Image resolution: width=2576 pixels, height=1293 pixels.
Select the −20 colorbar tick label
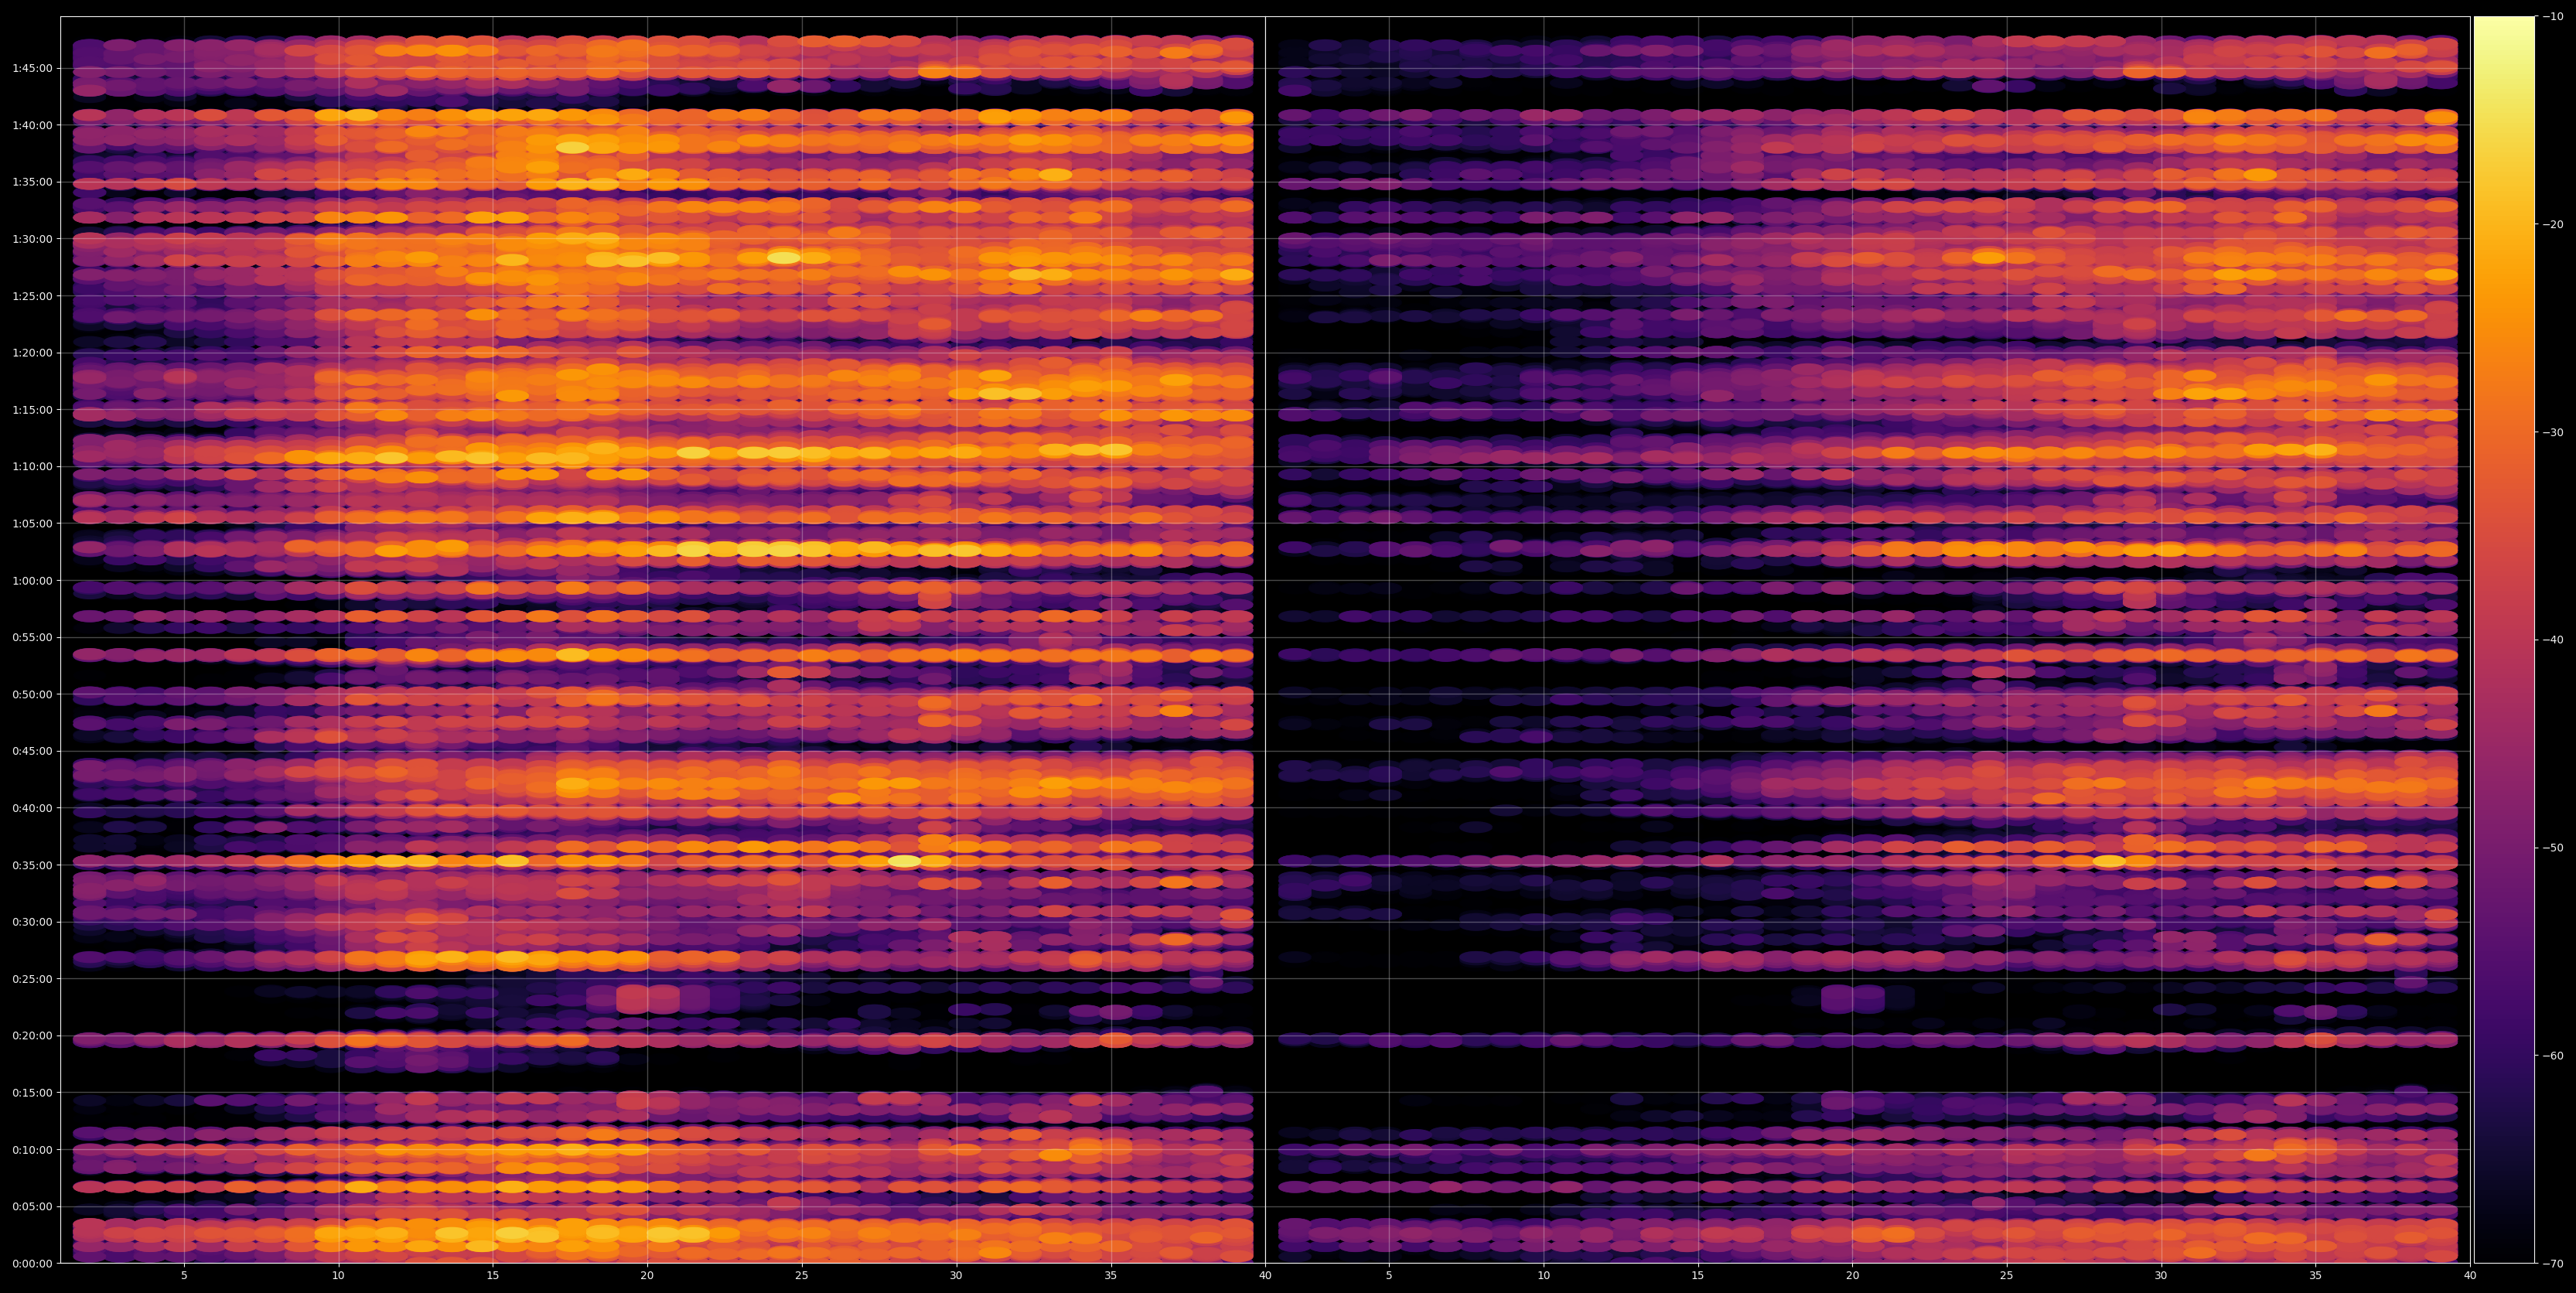pyautogui.click(x=2552, y=224)
